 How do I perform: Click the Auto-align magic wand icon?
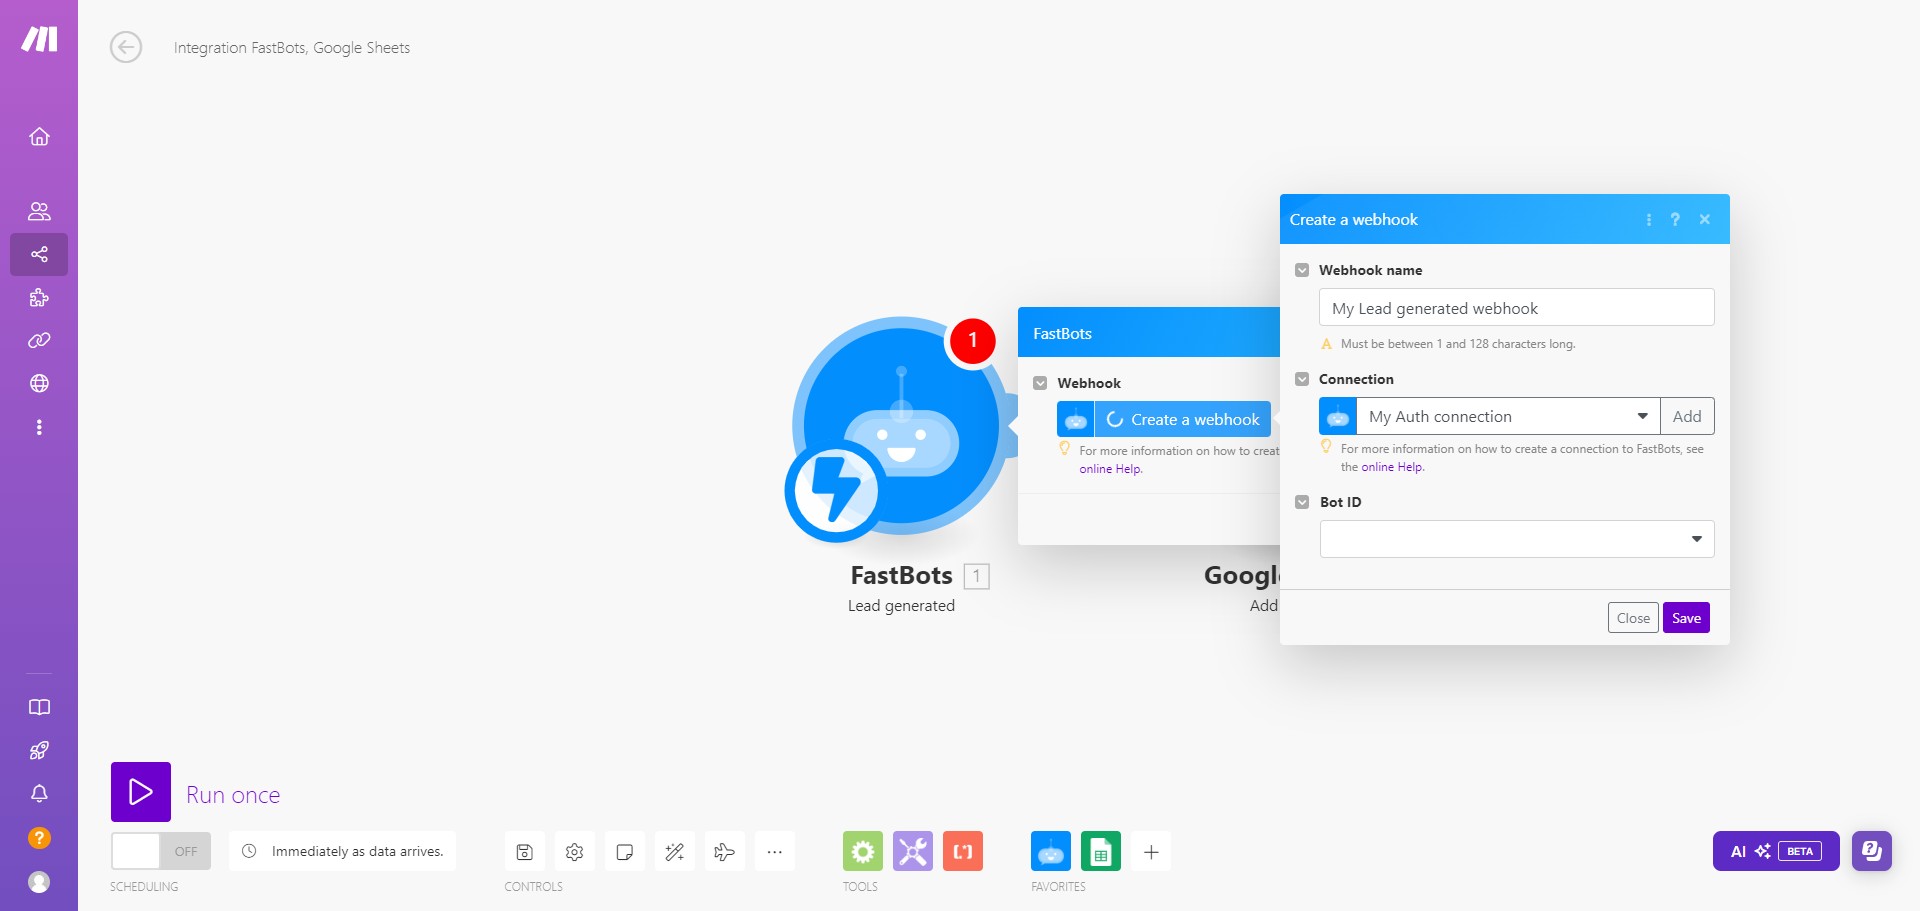point(675,852)
